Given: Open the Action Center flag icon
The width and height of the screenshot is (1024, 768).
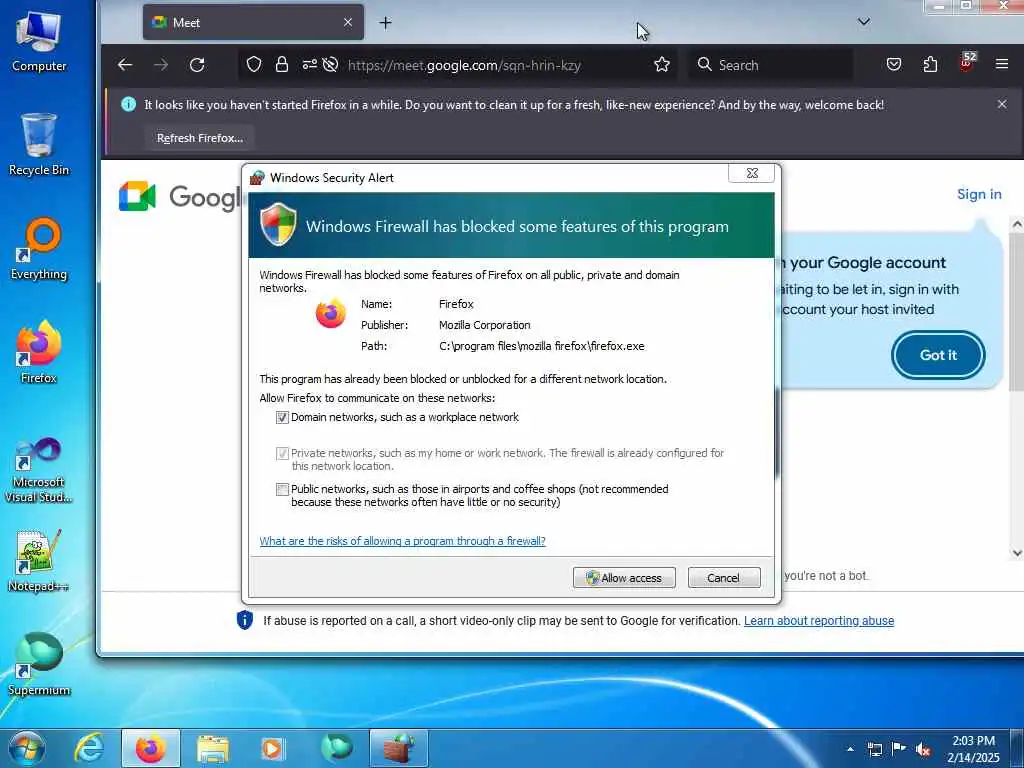Looking at the screenshot, I should pos(899,748).
